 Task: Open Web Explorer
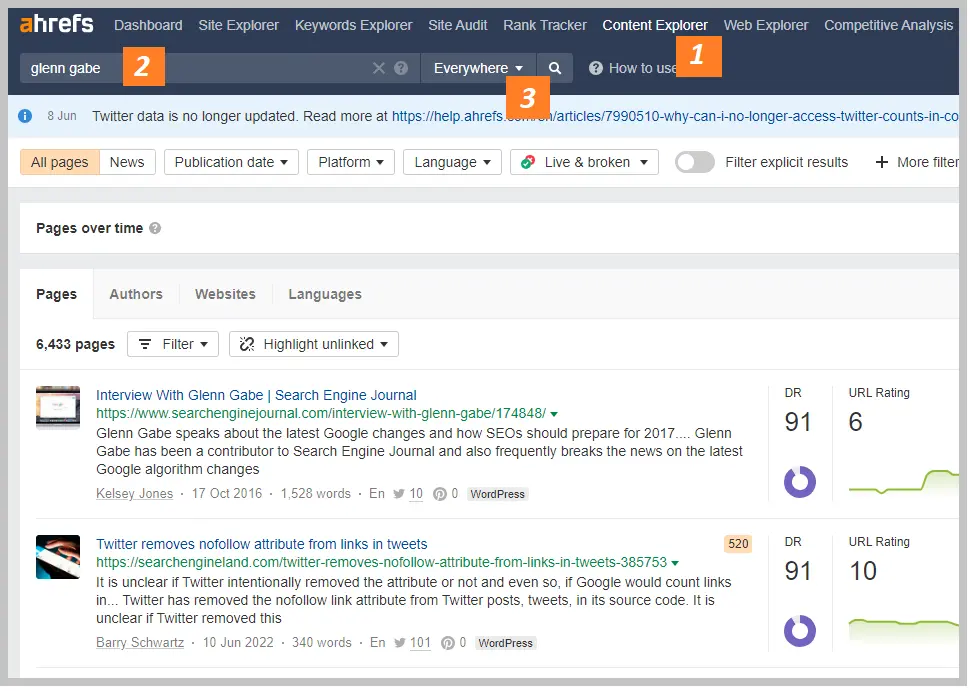766,25
